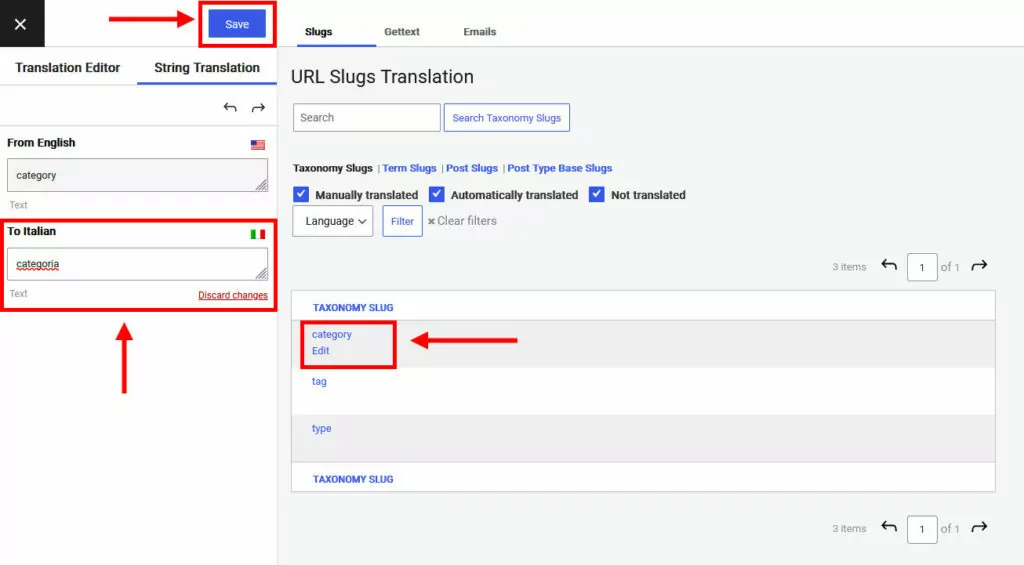Click the slug Search input field
The image size is (1024, 565).
coord(366,118)
